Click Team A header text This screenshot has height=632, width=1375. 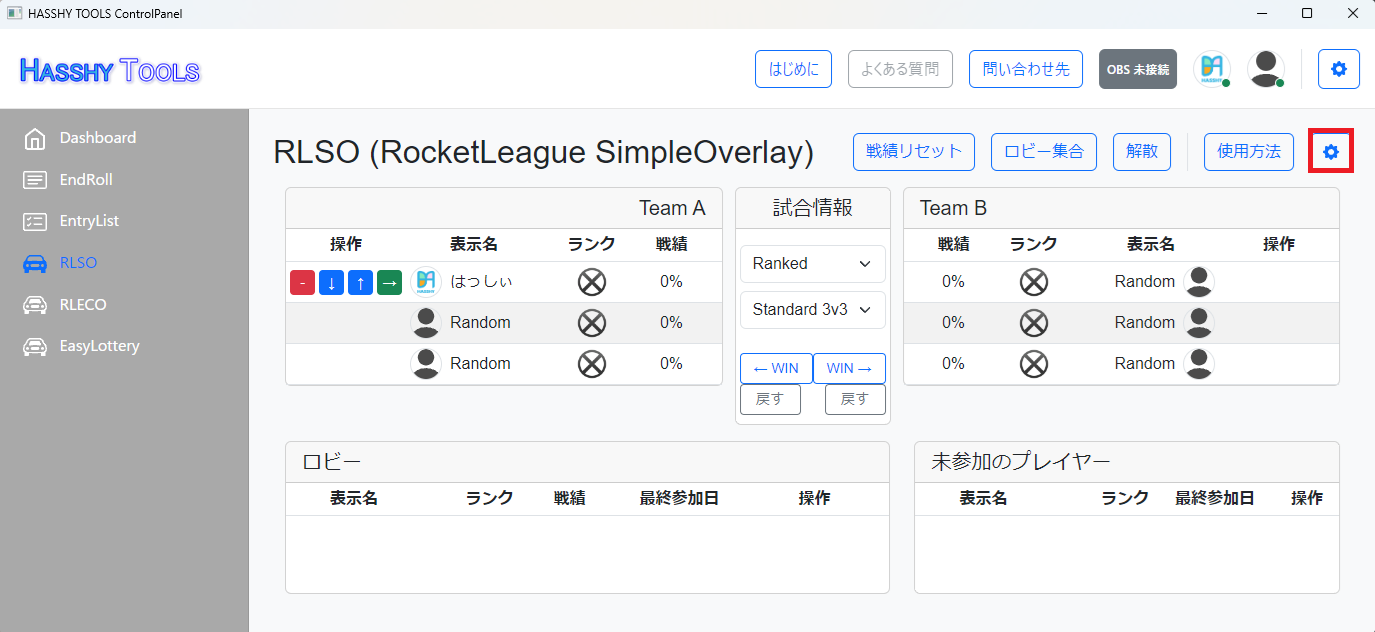pos(672,208)
